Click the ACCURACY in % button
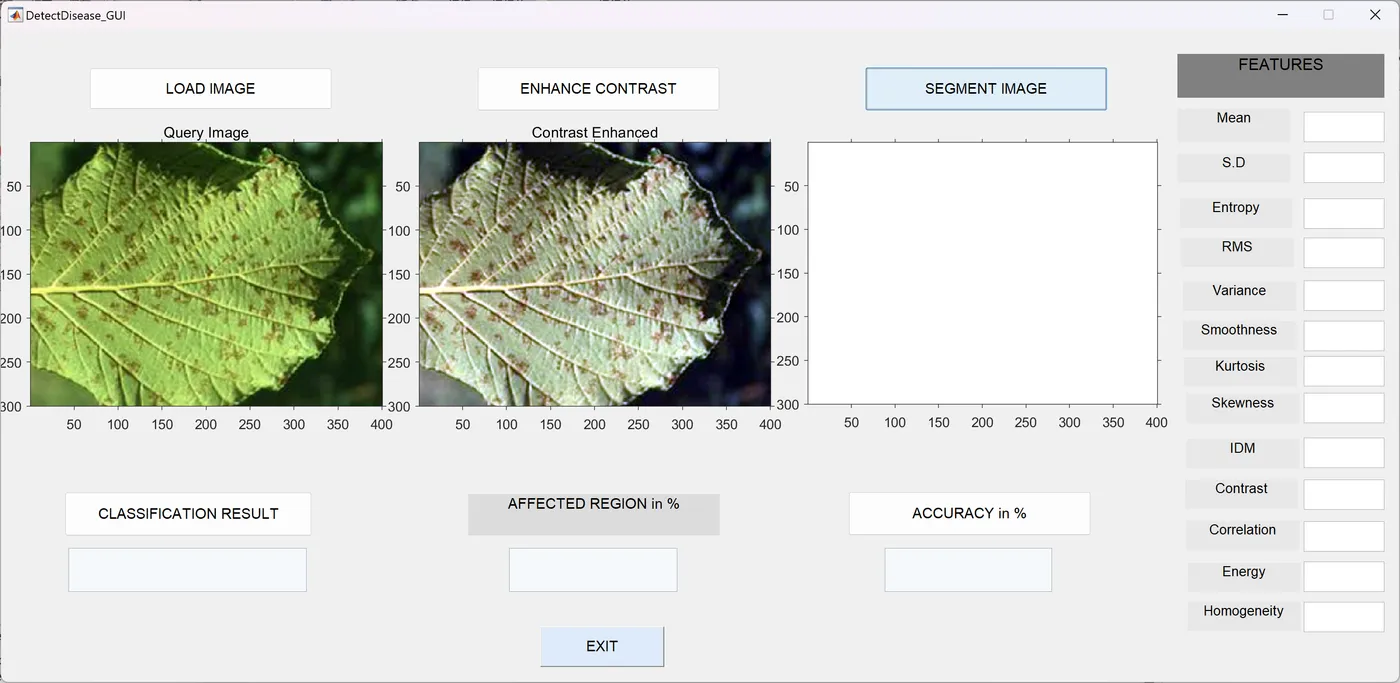The image size is (1400, 683). (969, 513)
